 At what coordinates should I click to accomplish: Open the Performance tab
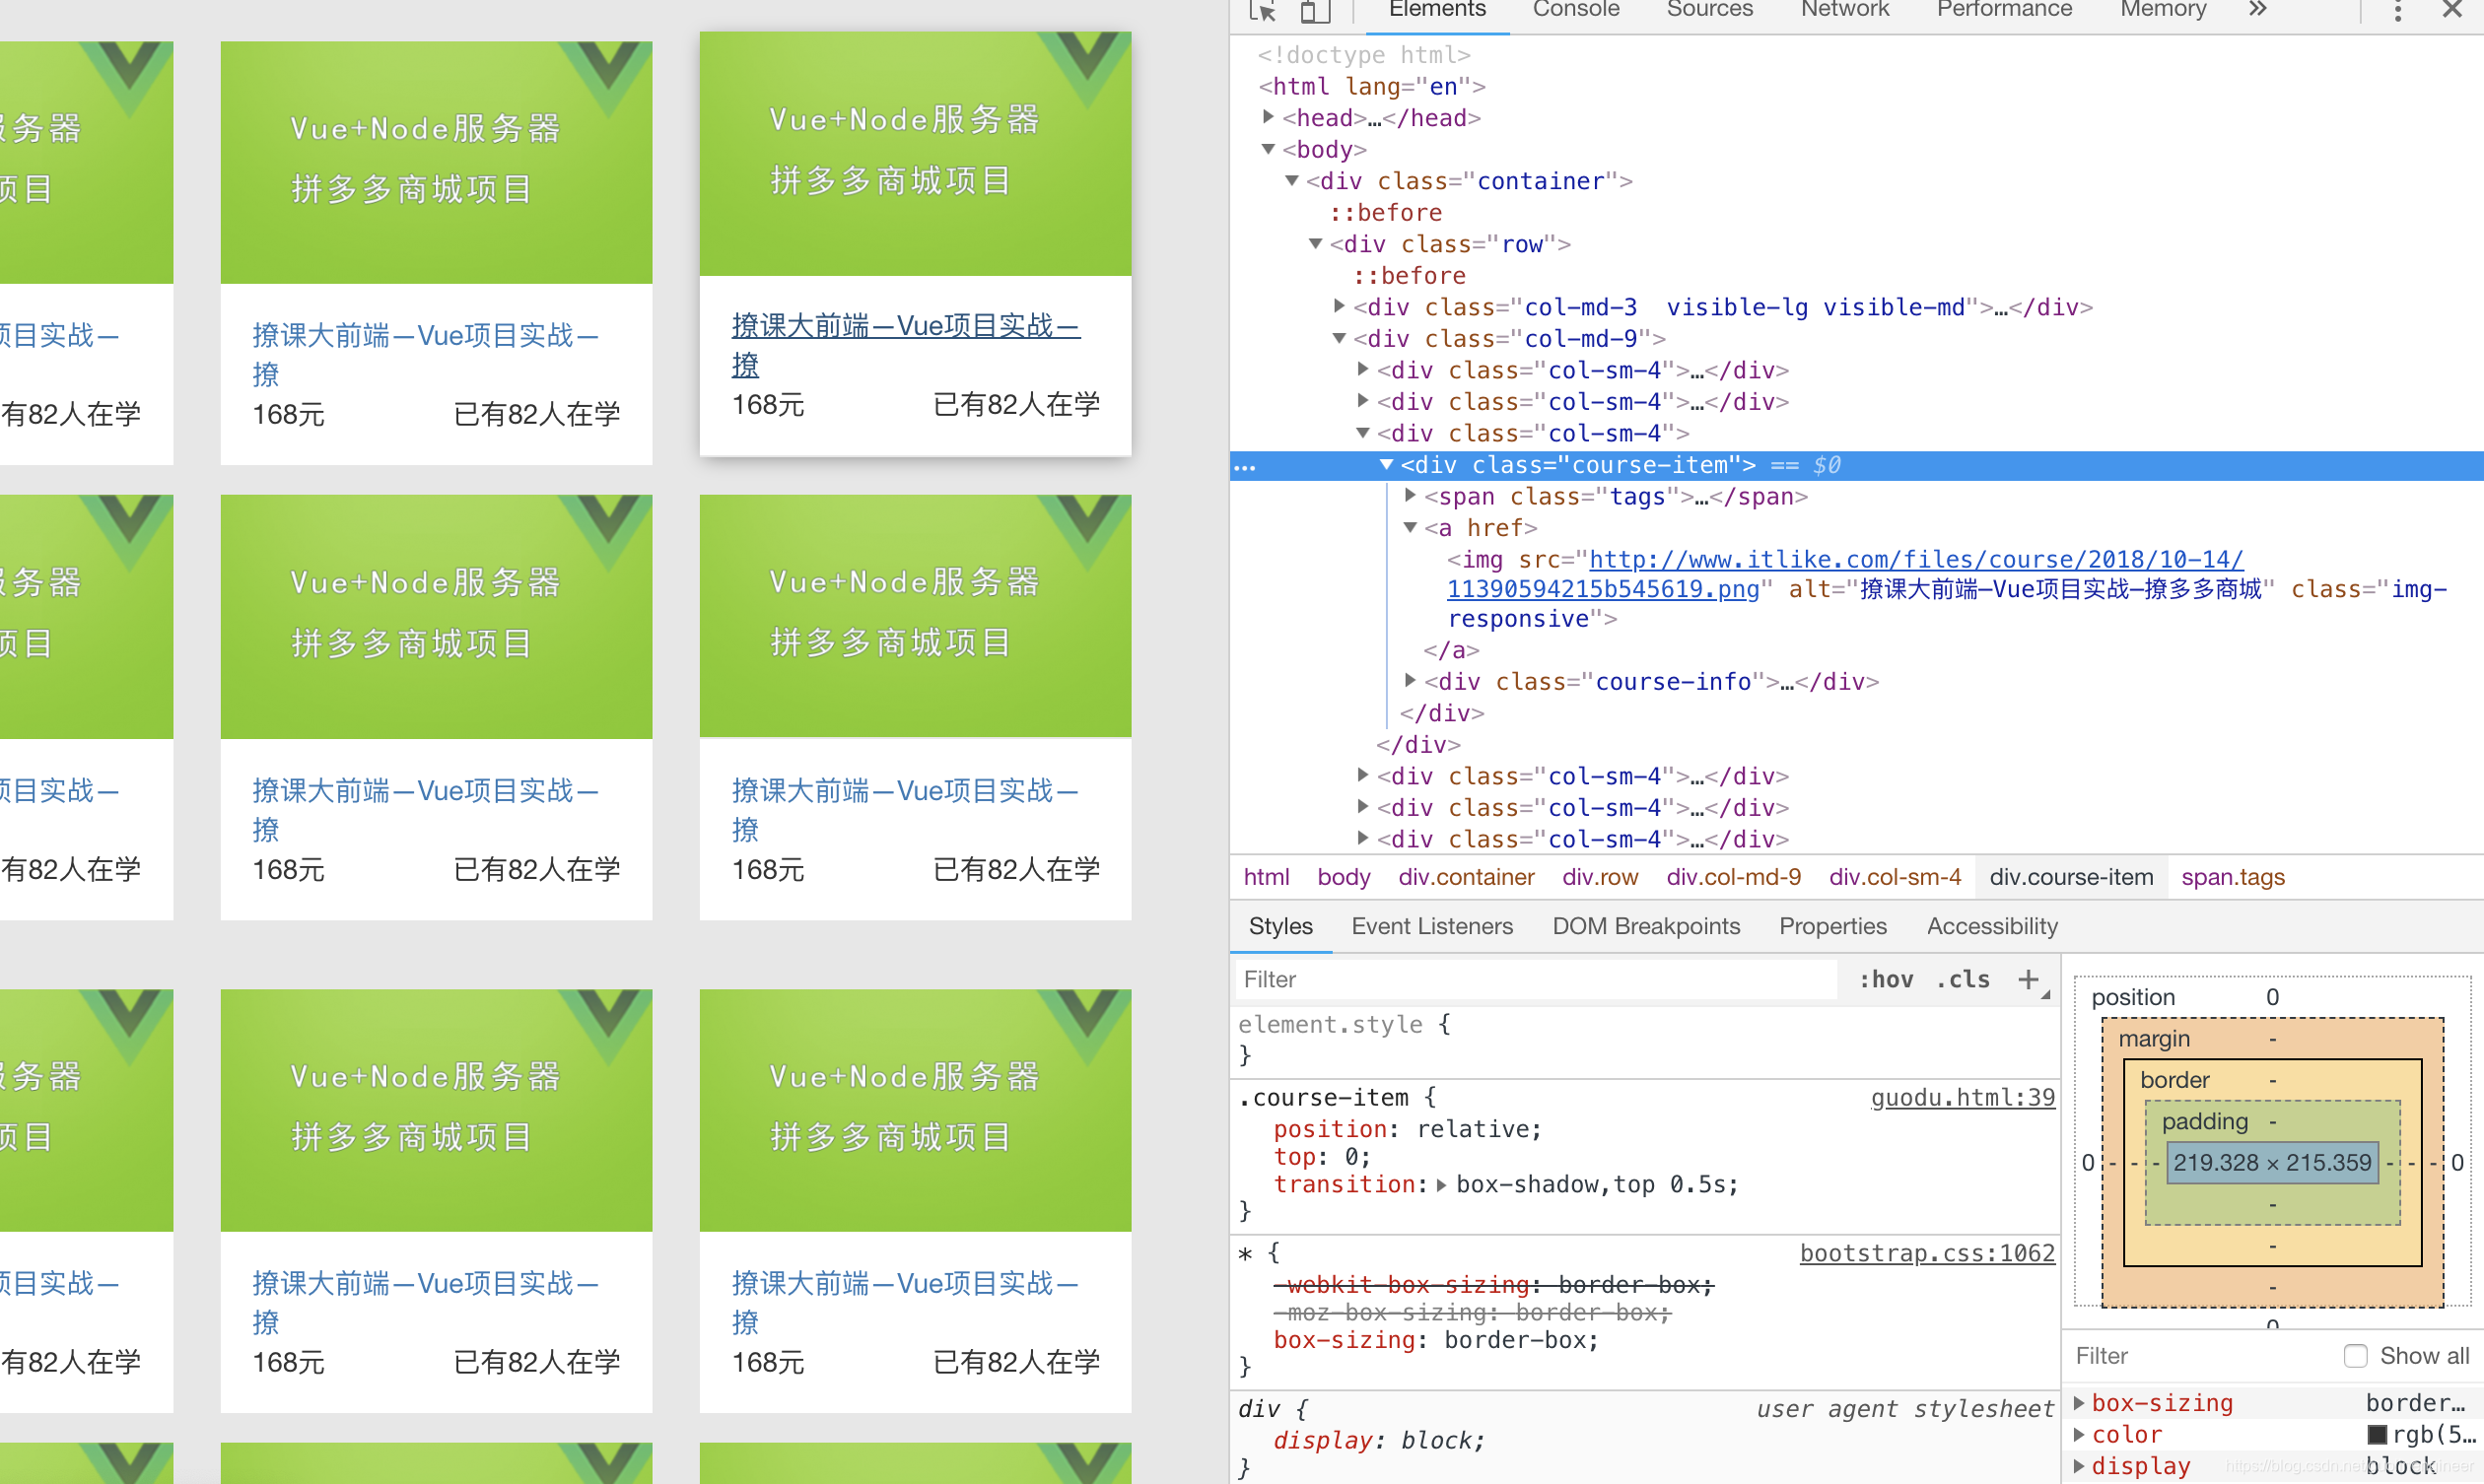coord(2004,9)
